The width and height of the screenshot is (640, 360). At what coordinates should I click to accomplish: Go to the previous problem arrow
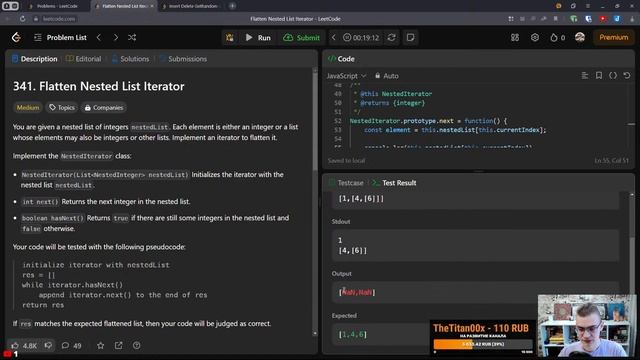[99, 38]
